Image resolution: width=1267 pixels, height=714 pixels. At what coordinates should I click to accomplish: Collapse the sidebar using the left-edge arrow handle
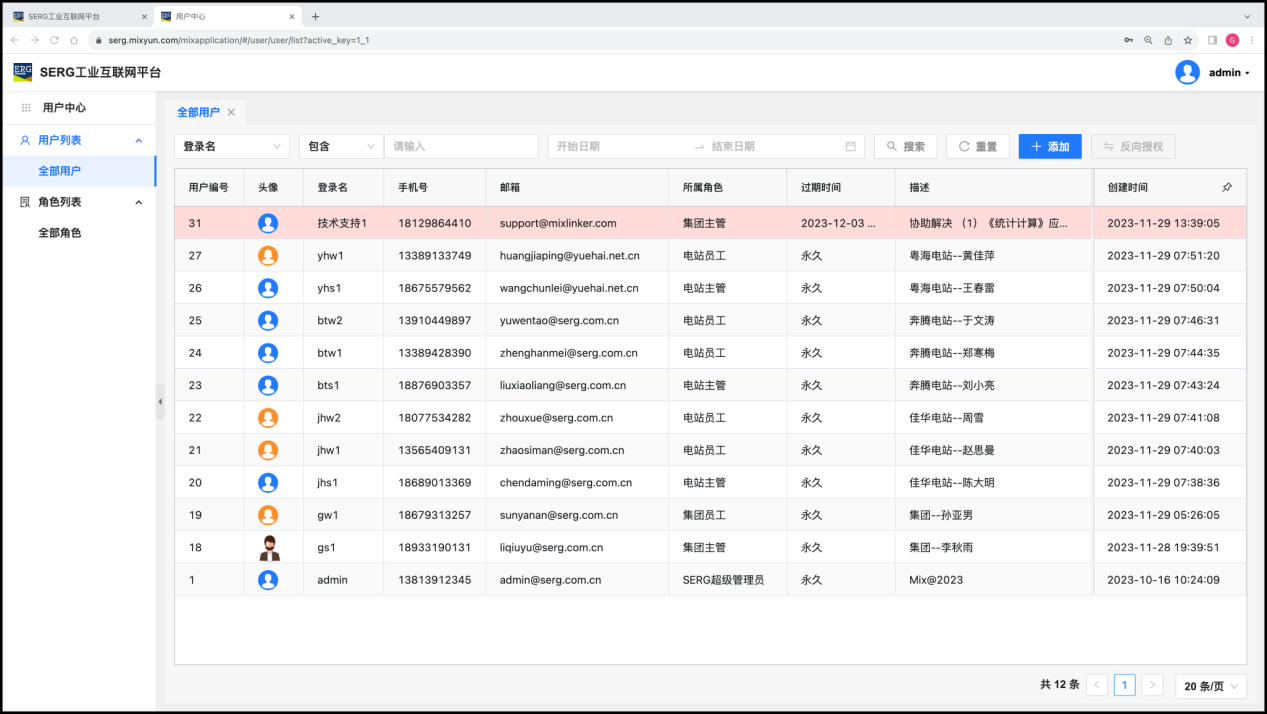[160, 401]
